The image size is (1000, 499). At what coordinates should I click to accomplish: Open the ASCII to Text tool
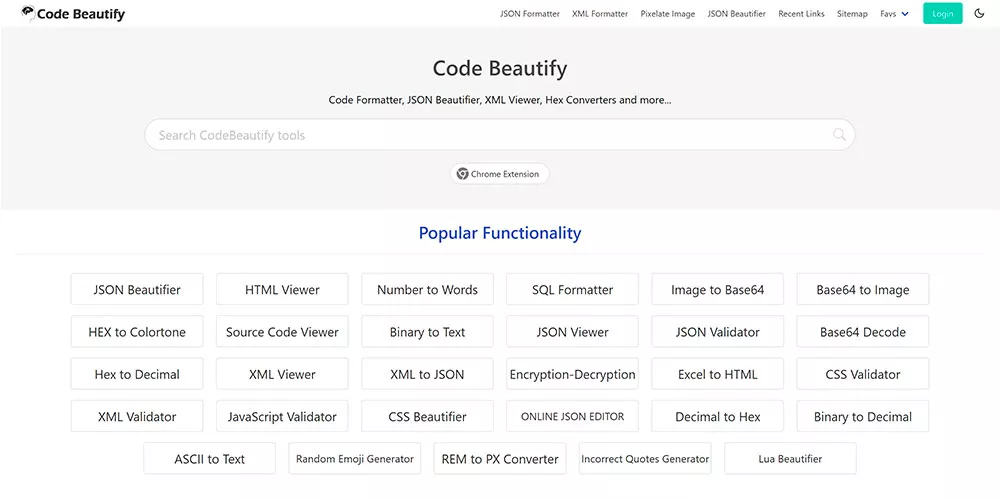pyautogui.click(x=209, y=458)
